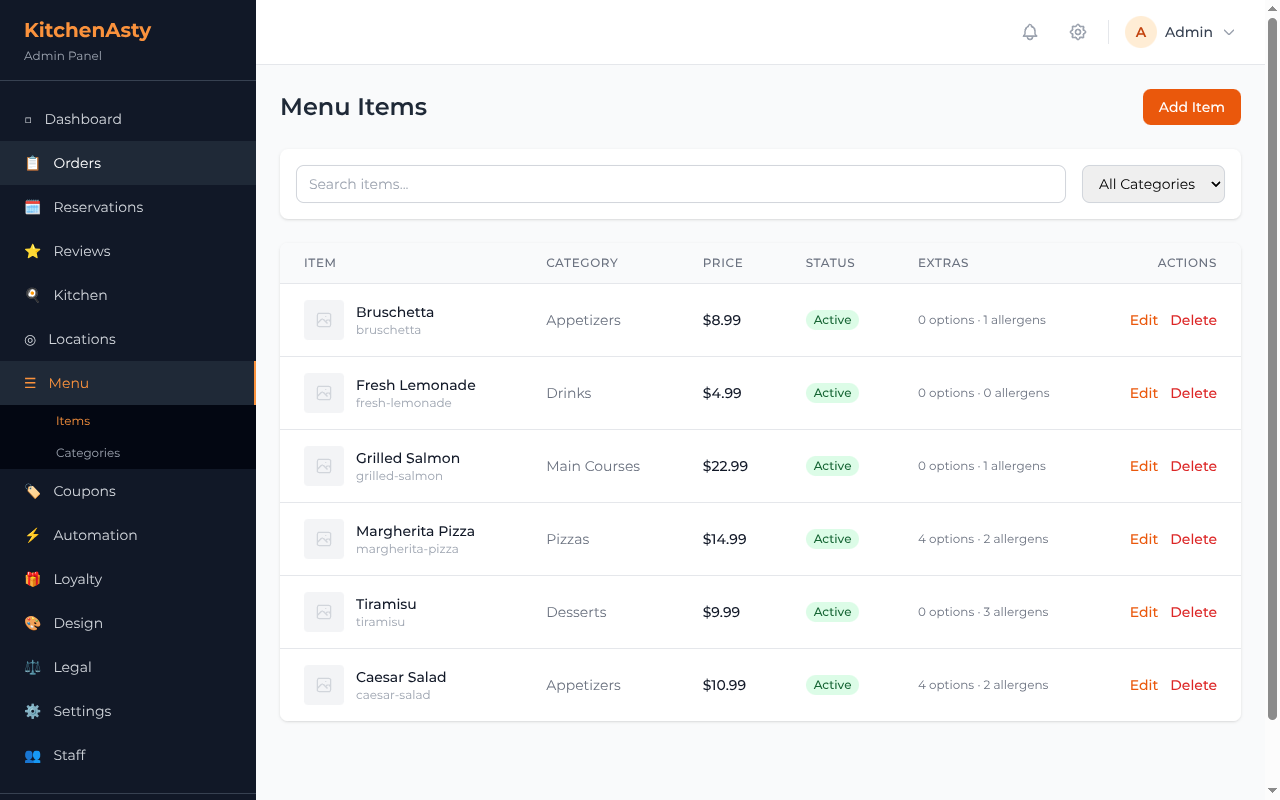Switch to the Categories submenu item
The width and height of the screenshot is (1280, 800).
[x=87, y=452]
